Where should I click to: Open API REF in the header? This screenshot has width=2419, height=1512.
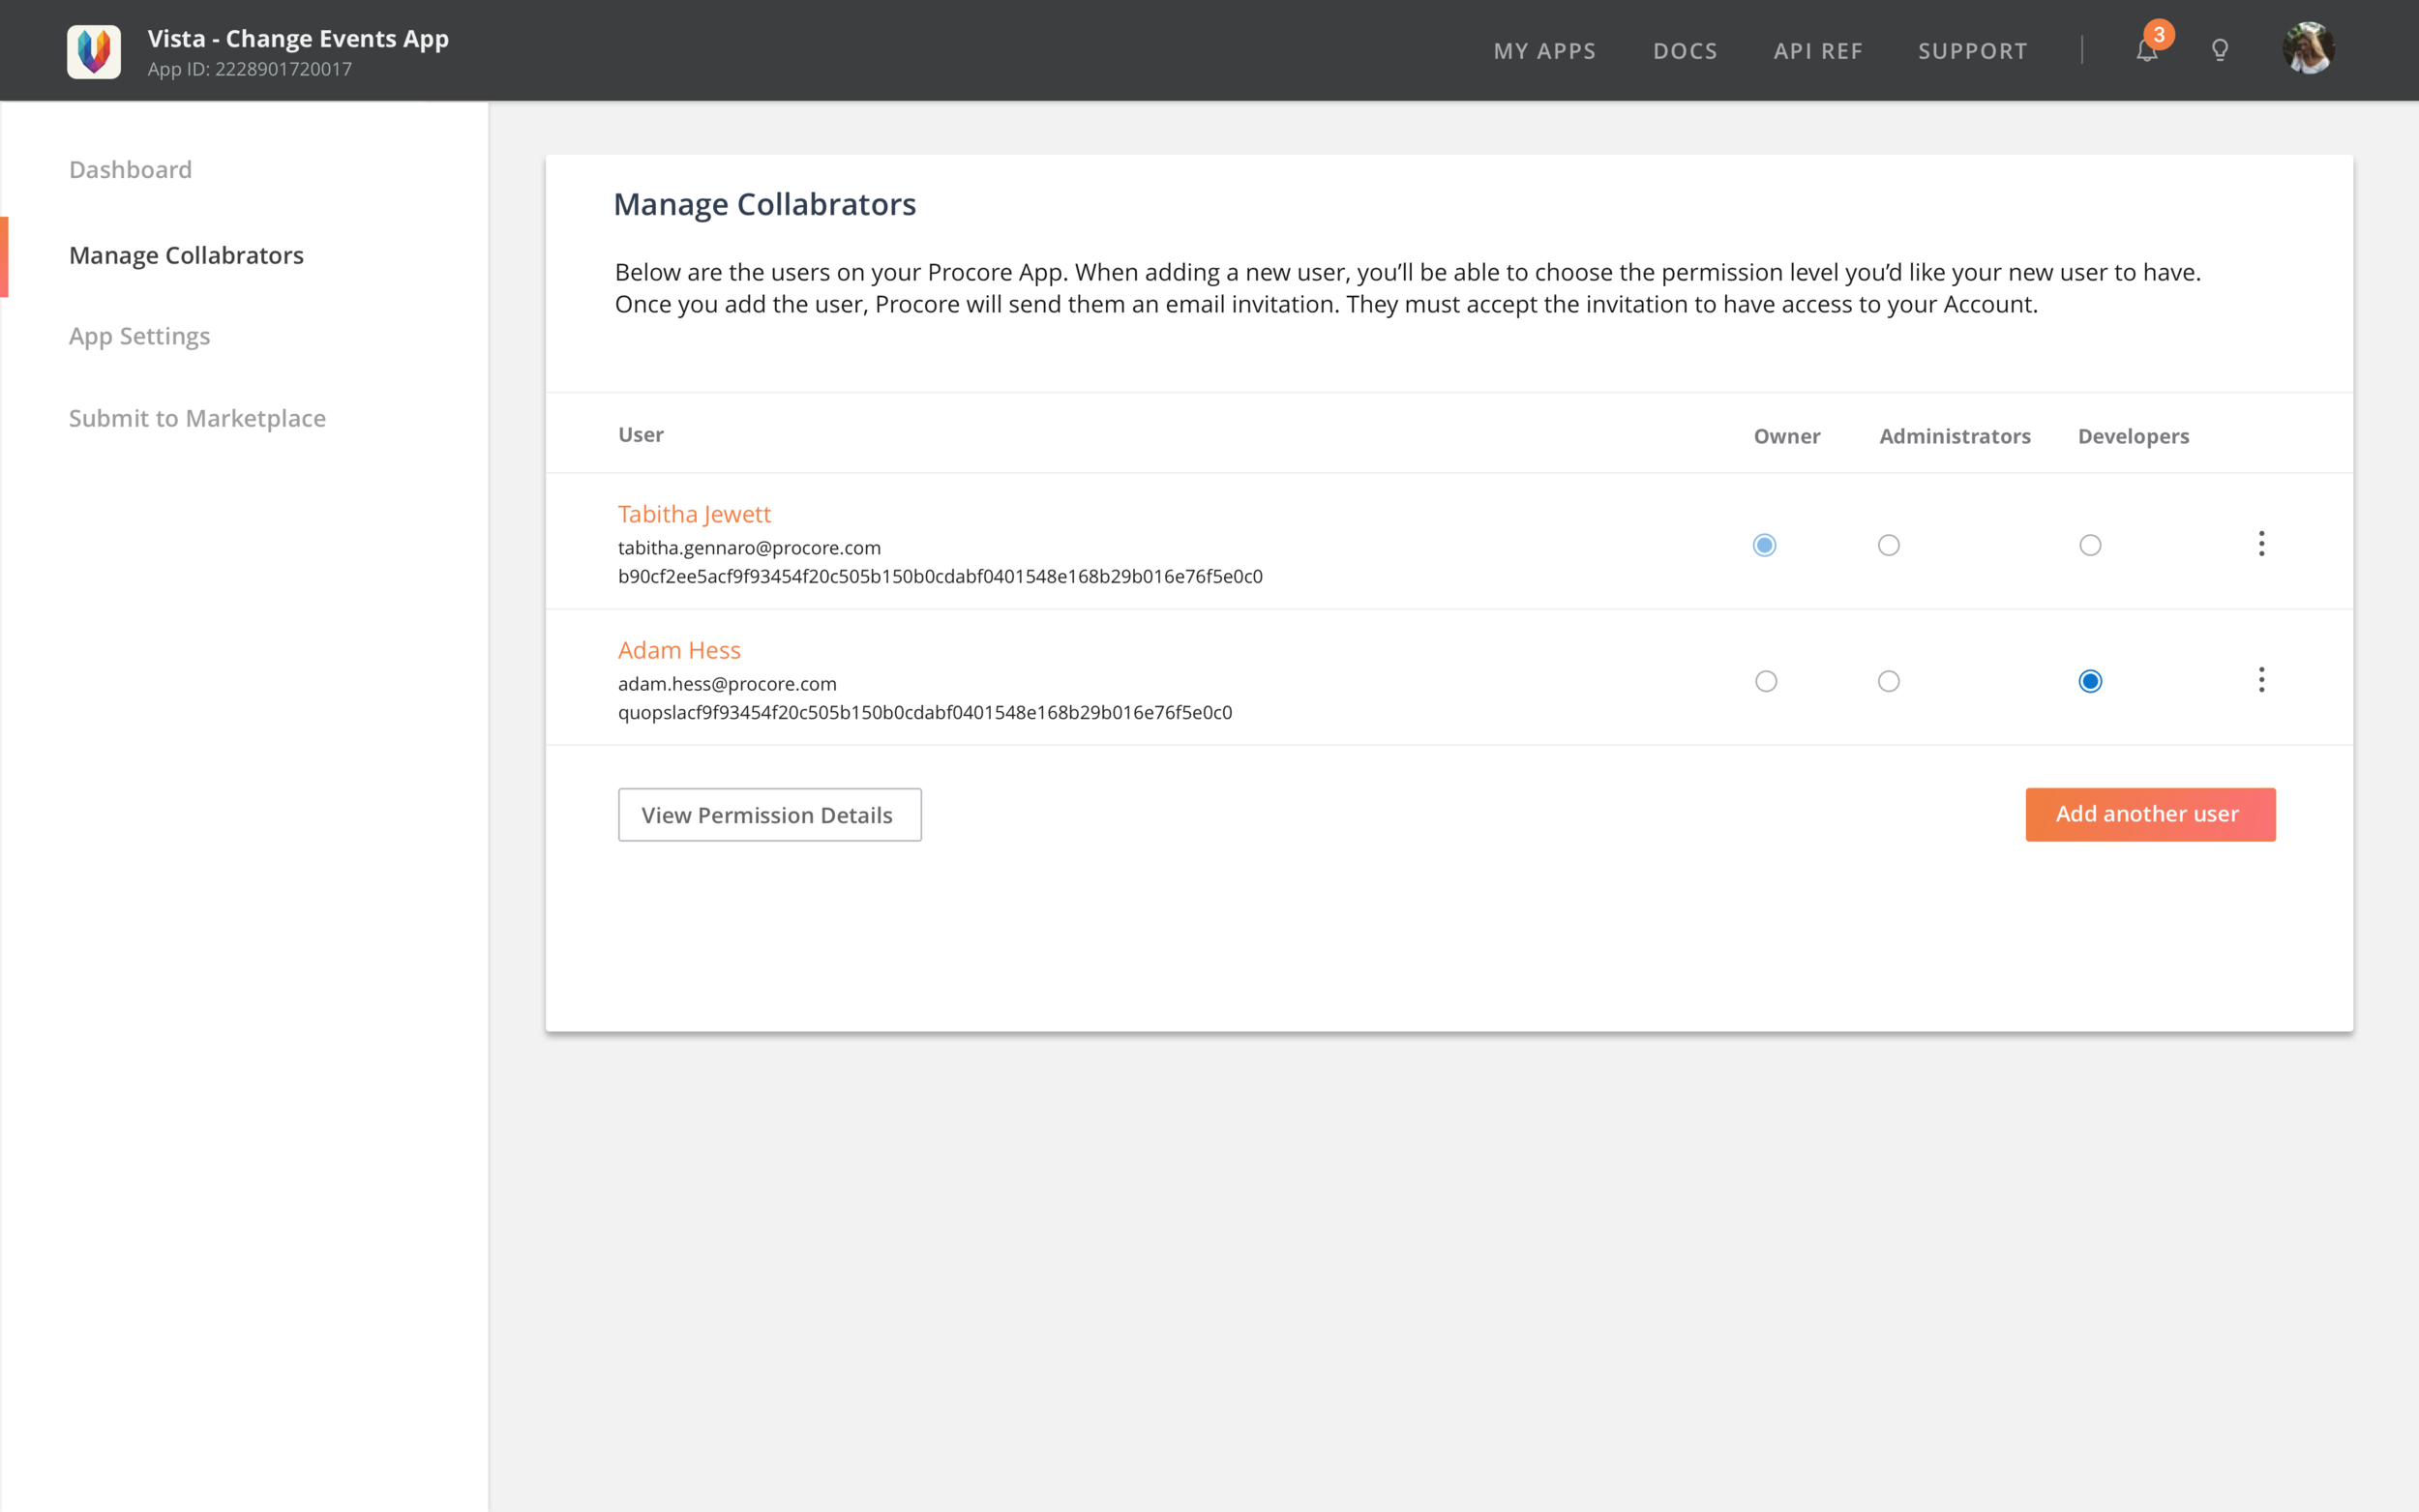click(x=1817, y=51)
